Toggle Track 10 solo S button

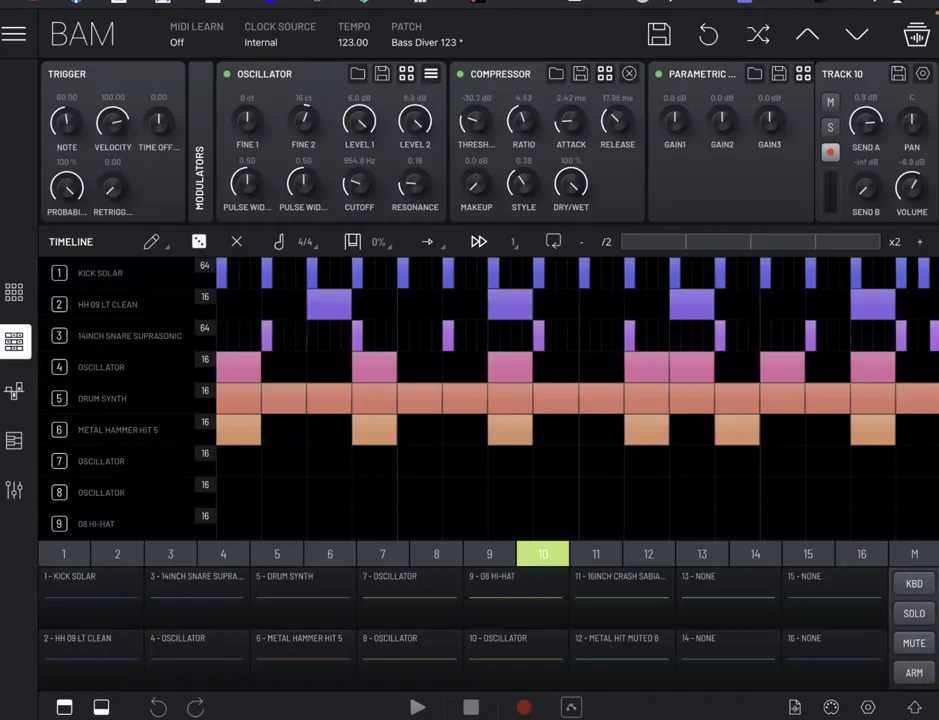(x=830, y=128)
